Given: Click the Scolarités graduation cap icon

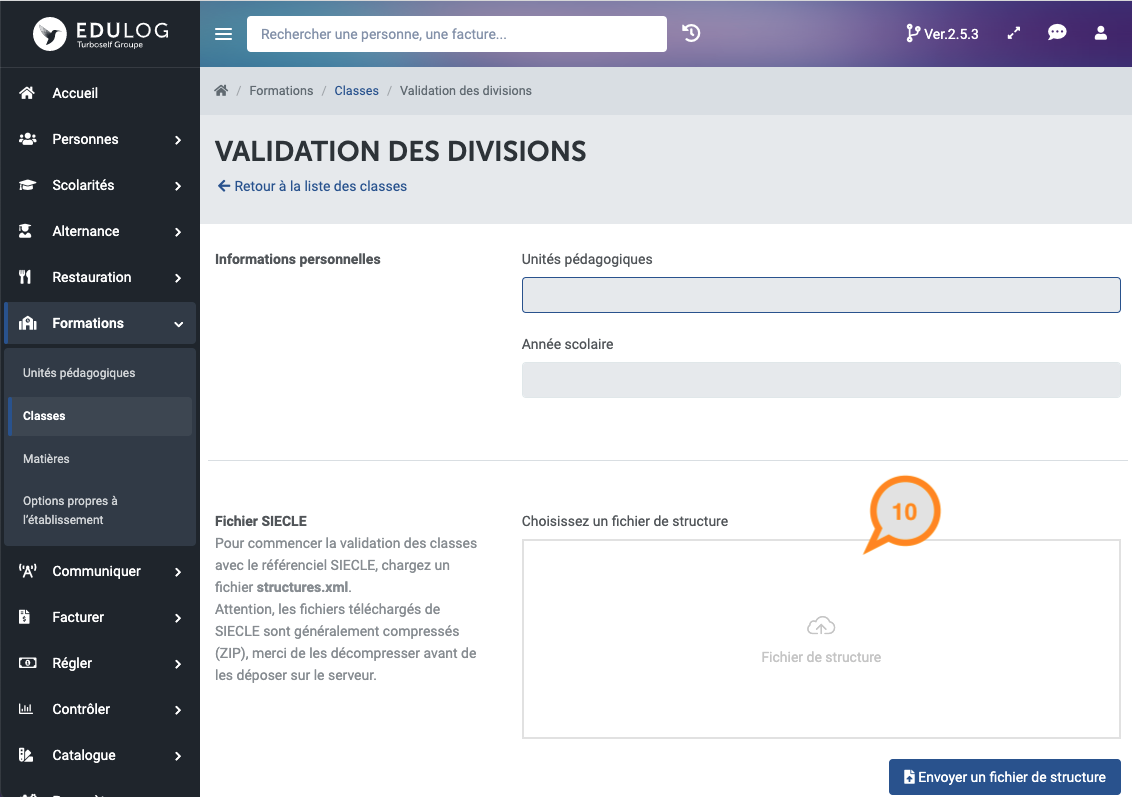Looking at the screenshot, I should click(27, 185).
